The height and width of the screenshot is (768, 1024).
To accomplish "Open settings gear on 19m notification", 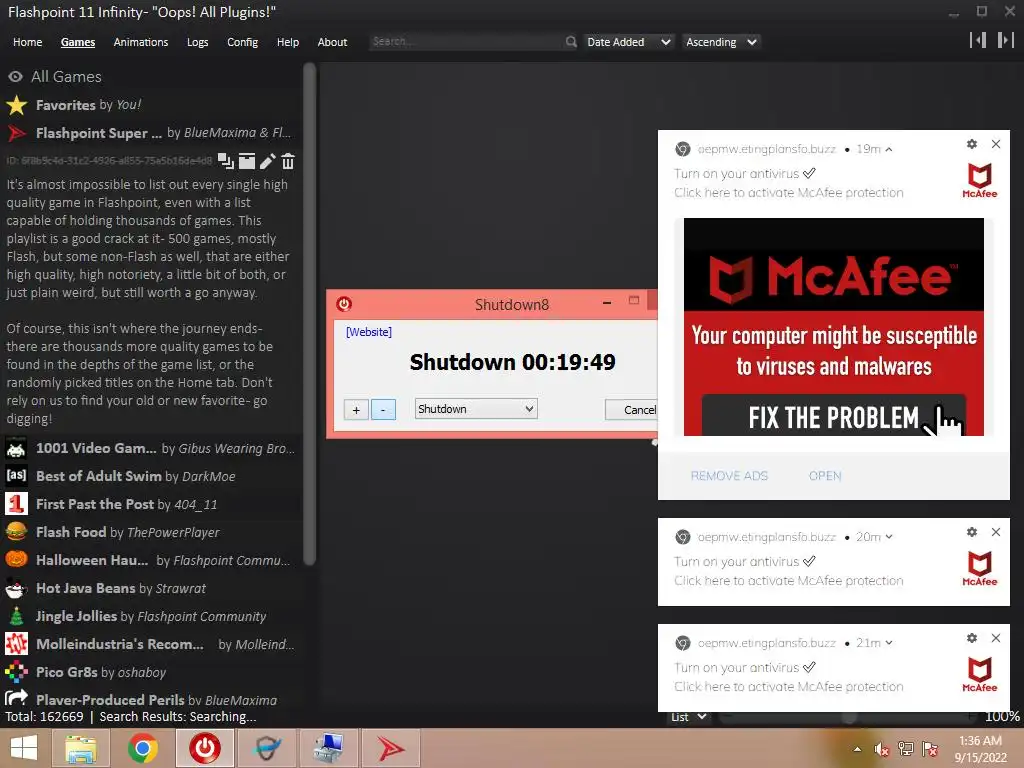I will point(972,144).
